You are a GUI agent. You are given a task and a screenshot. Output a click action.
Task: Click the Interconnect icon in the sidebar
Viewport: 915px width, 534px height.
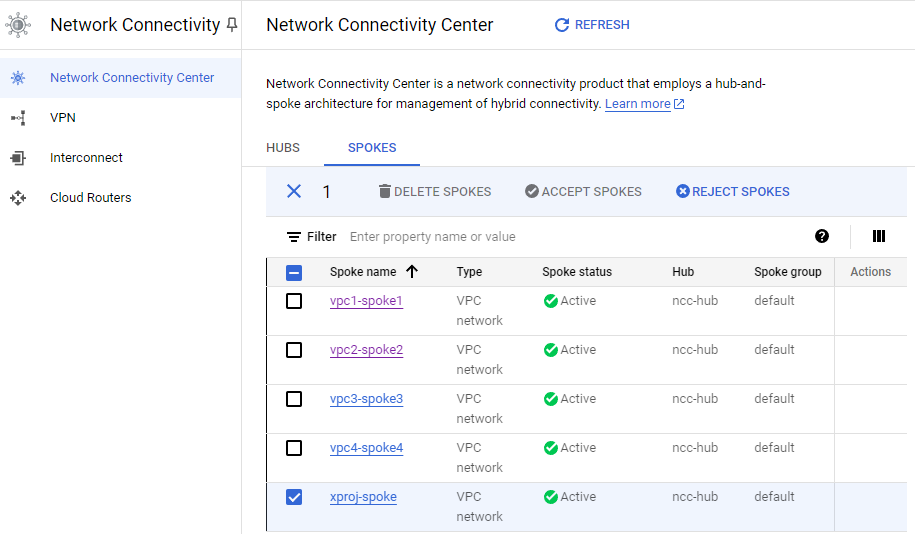coord(18,158)
